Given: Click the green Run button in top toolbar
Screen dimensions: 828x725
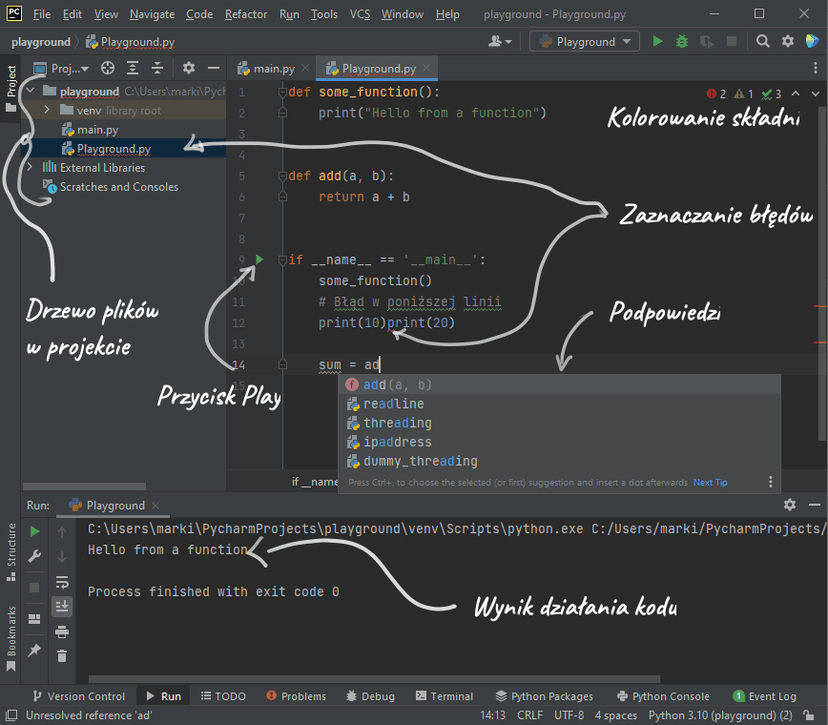Looking at the screenshot, I should [657, 42].
